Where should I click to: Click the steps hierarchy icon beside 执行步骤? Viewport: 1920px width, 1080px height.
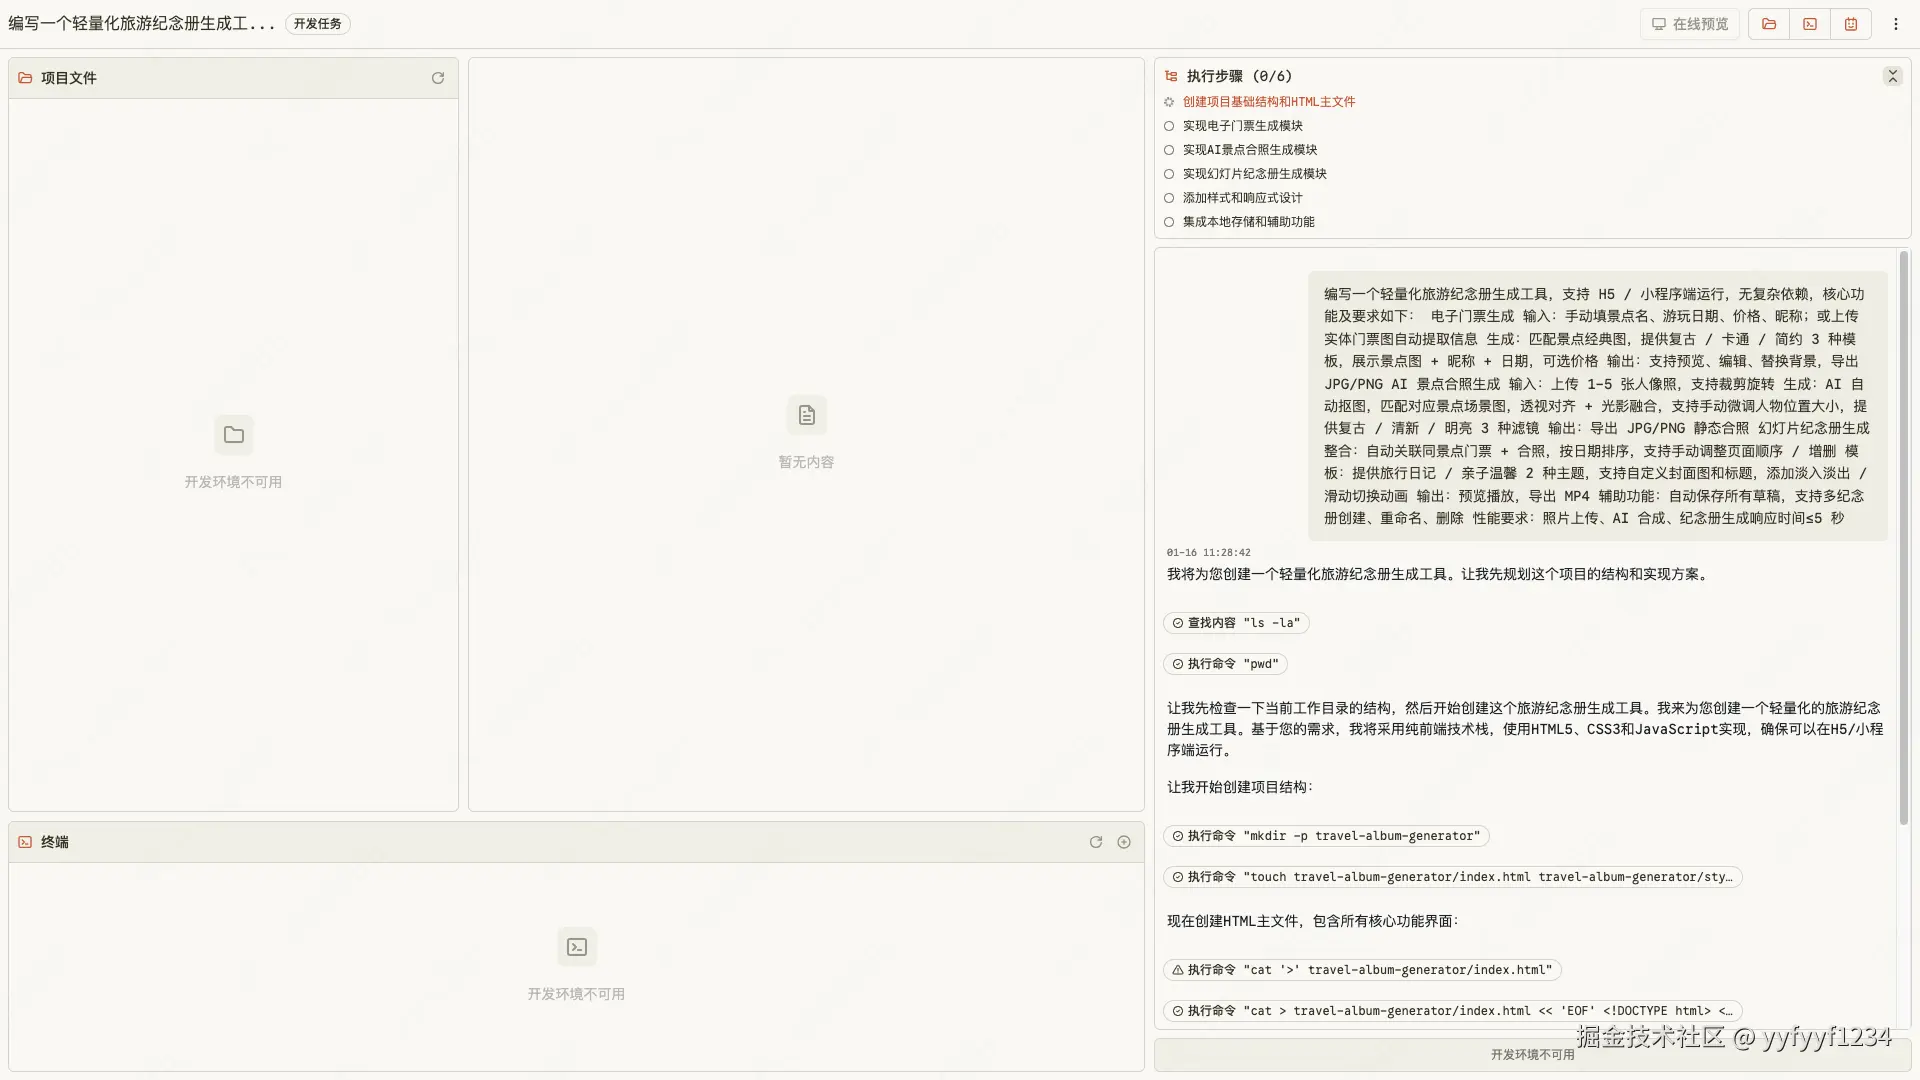(x=1170, y=76)
